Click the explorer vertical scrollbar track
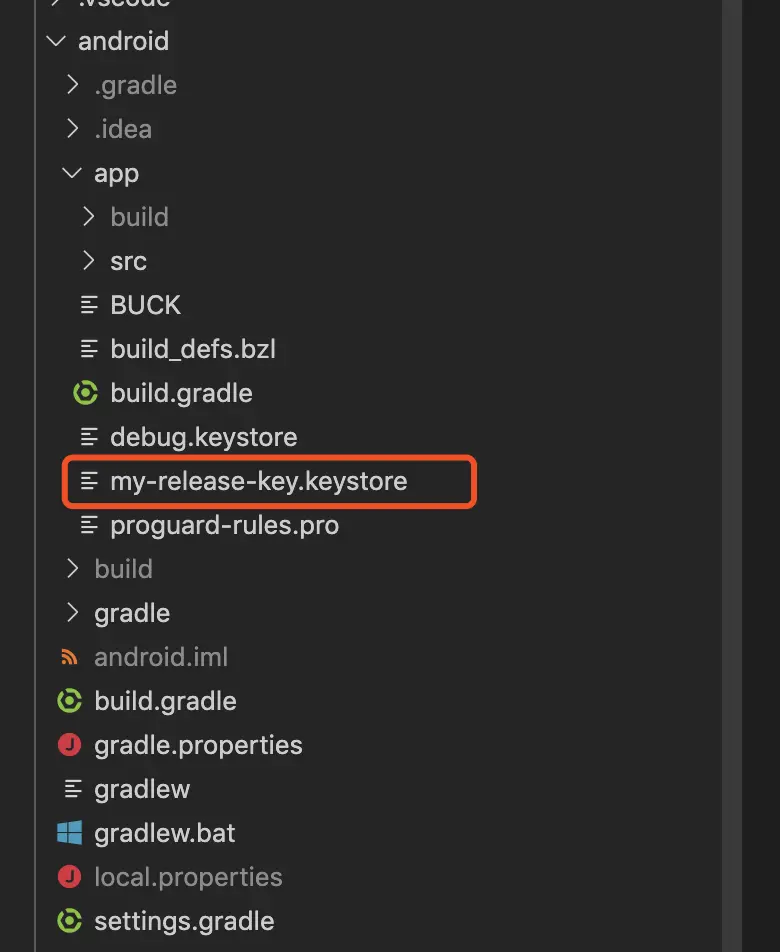Viewport: 780px width, 952px height. pos(732,476)
